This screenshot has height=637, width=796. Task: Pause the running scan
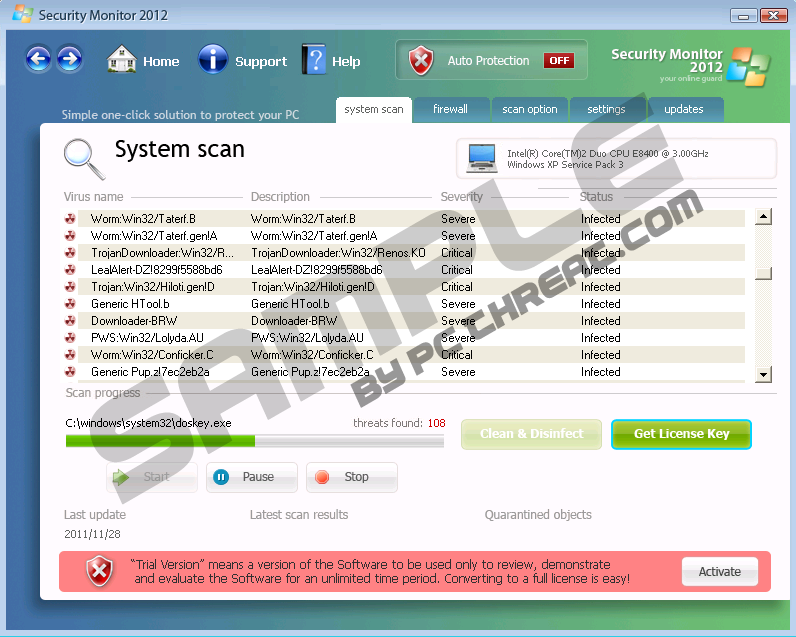252,477
